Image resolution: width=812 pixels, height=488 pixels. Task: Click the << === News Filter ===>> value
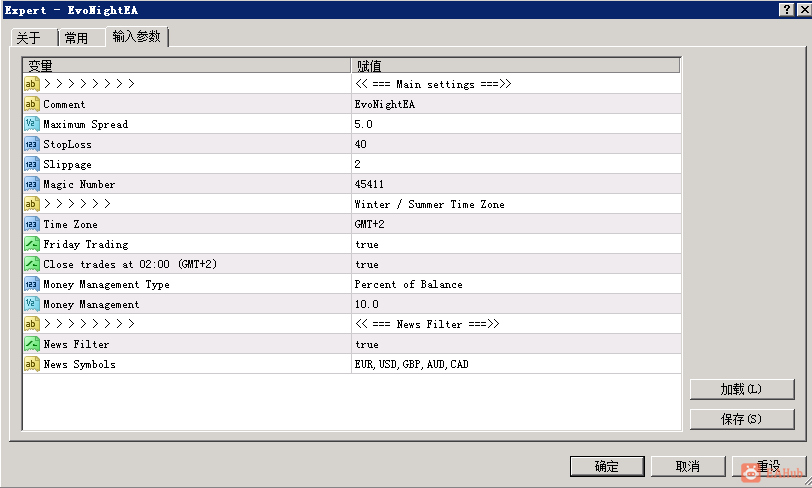click(427, 324)
